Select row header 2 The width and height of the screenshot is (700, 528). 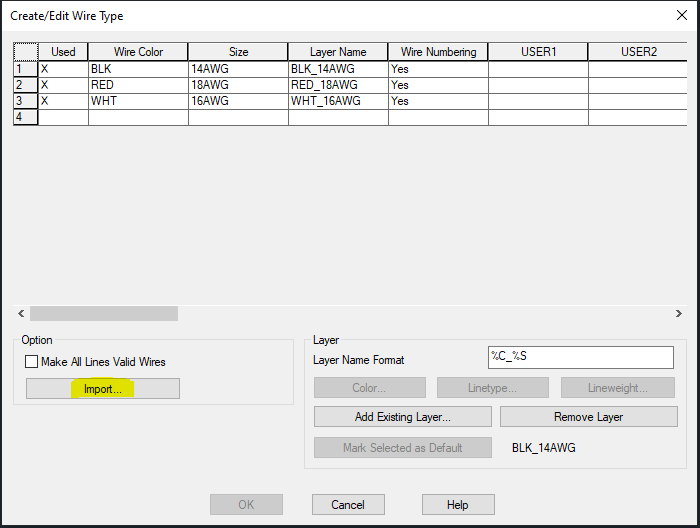25,85
